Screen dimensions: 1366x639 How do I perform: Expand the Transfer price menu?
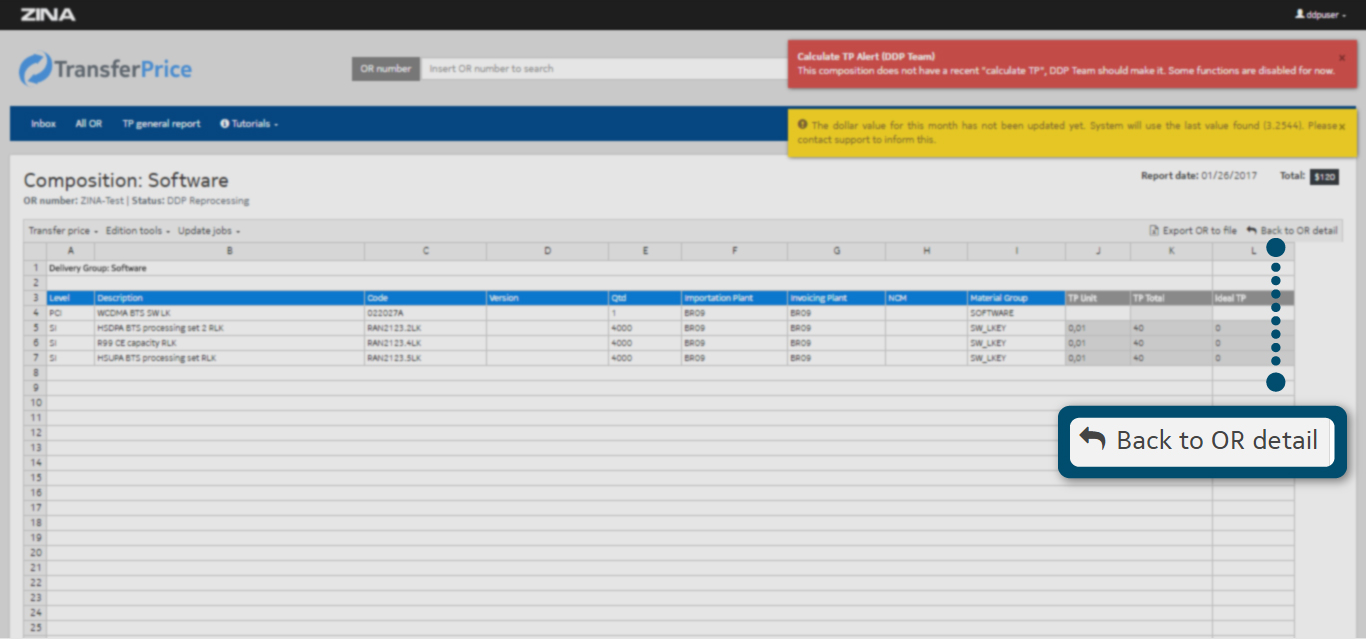pos(62,231)
